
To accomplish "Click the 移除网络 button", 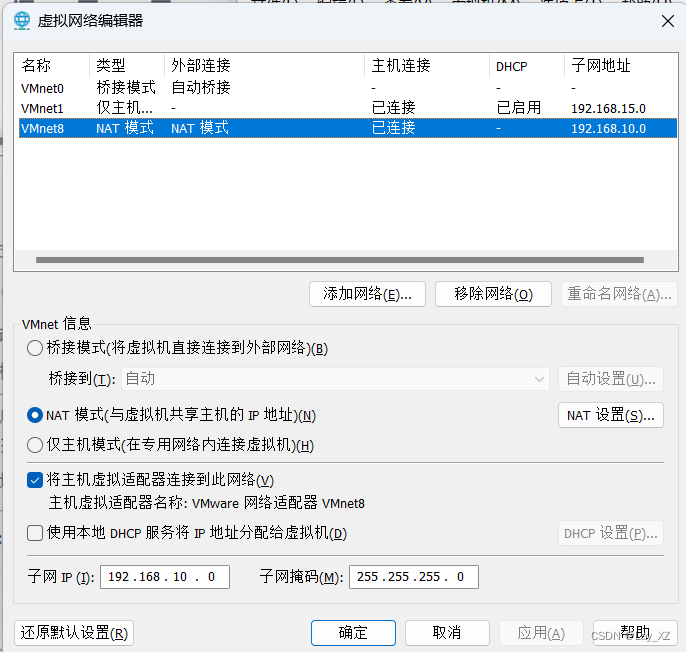I will click(x=493, y=294).
